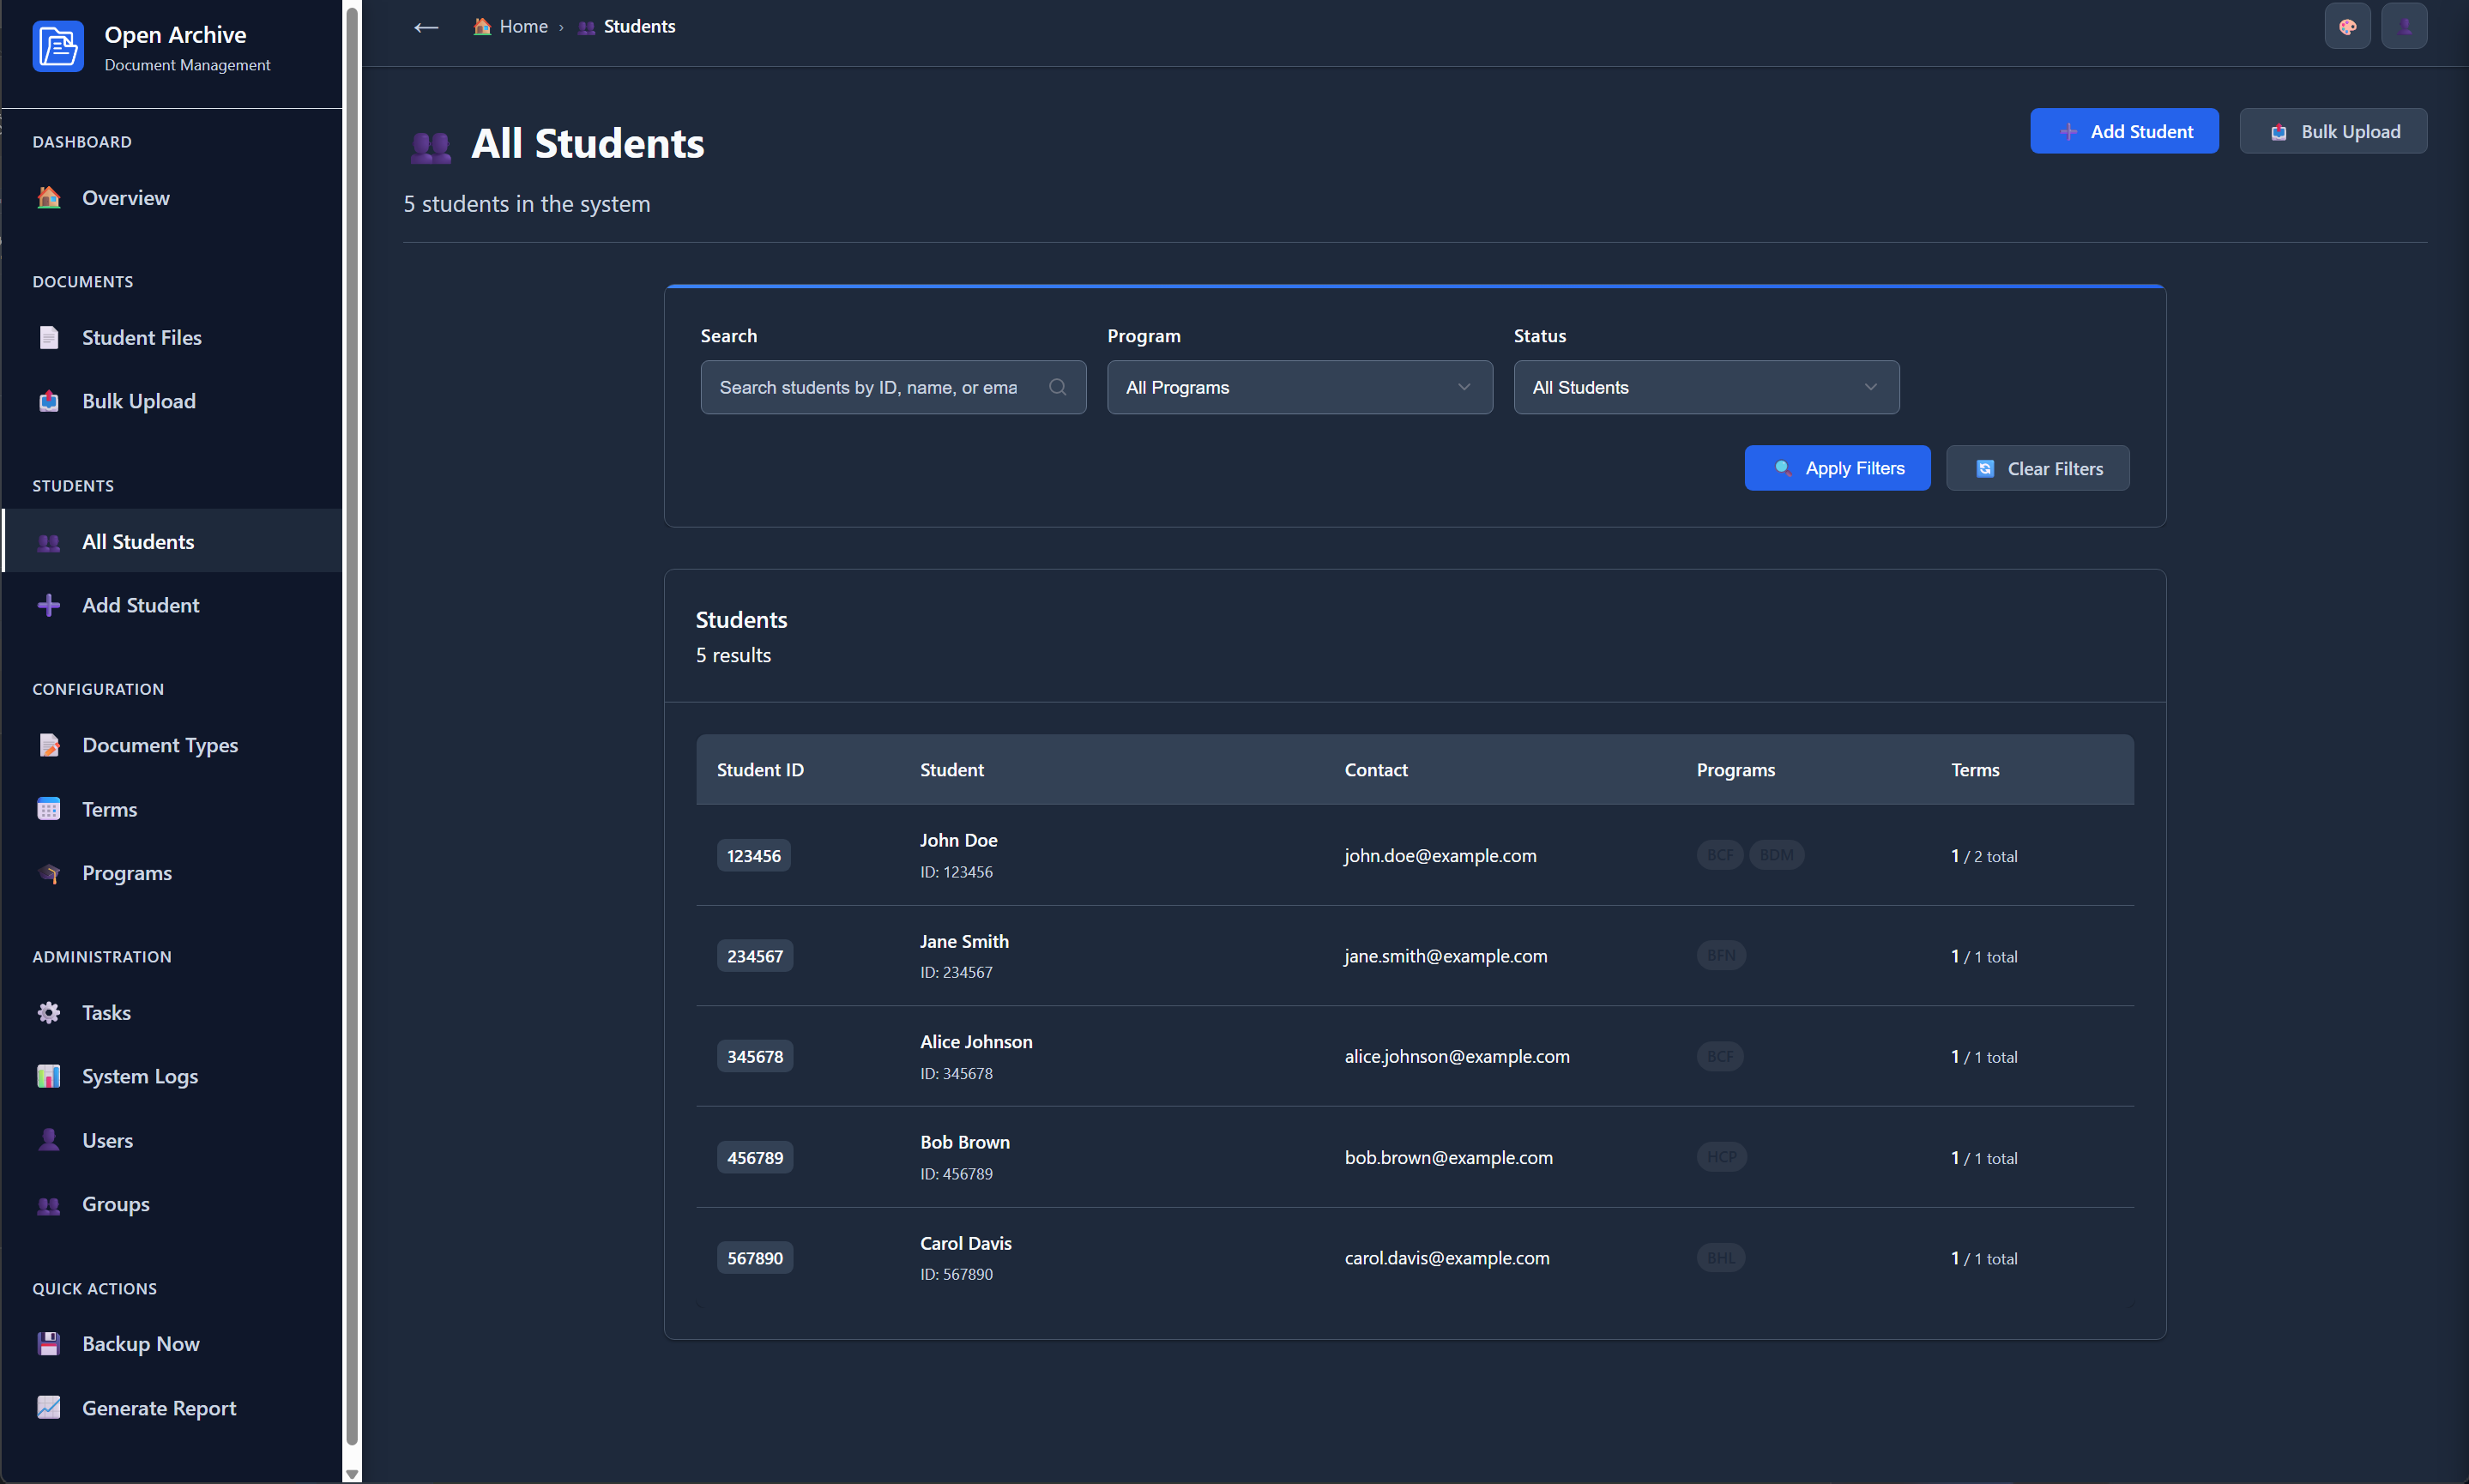Click the floppy disk icon beside Backup Now
The width and height of the screenshot is (2469, 1484).
click(48, 1344)
